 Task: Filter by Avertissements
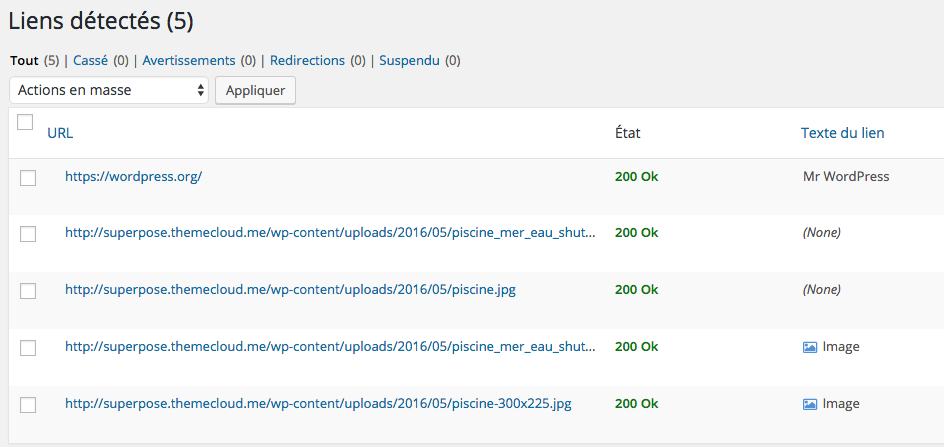[189, 61]
